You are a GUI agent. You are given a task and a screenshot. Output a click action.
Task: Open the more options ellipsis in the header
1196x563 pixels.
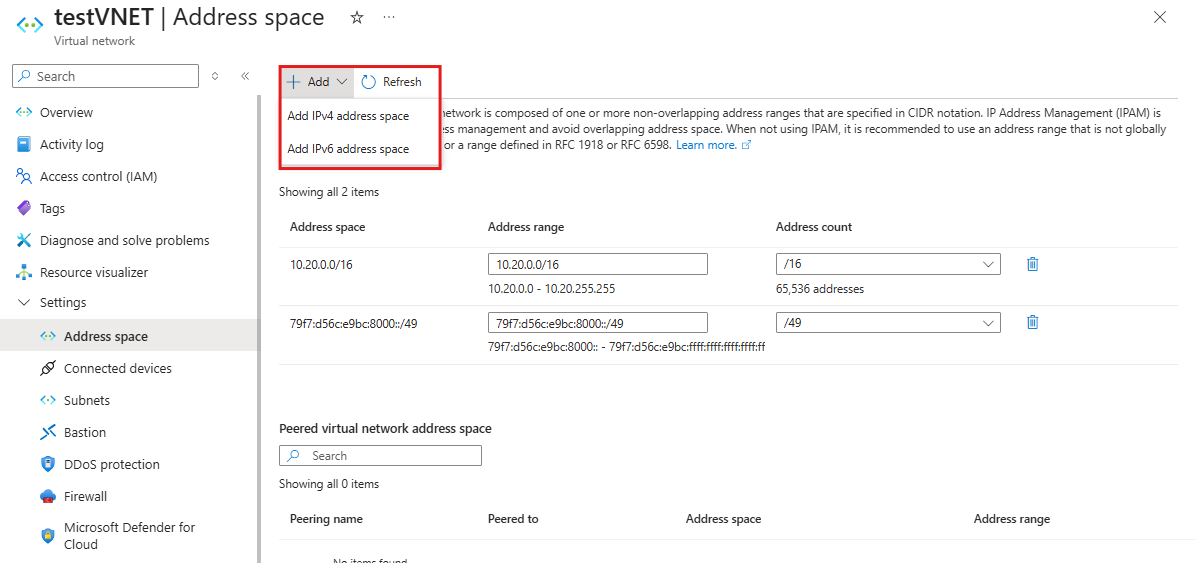(x=389, y=18)
